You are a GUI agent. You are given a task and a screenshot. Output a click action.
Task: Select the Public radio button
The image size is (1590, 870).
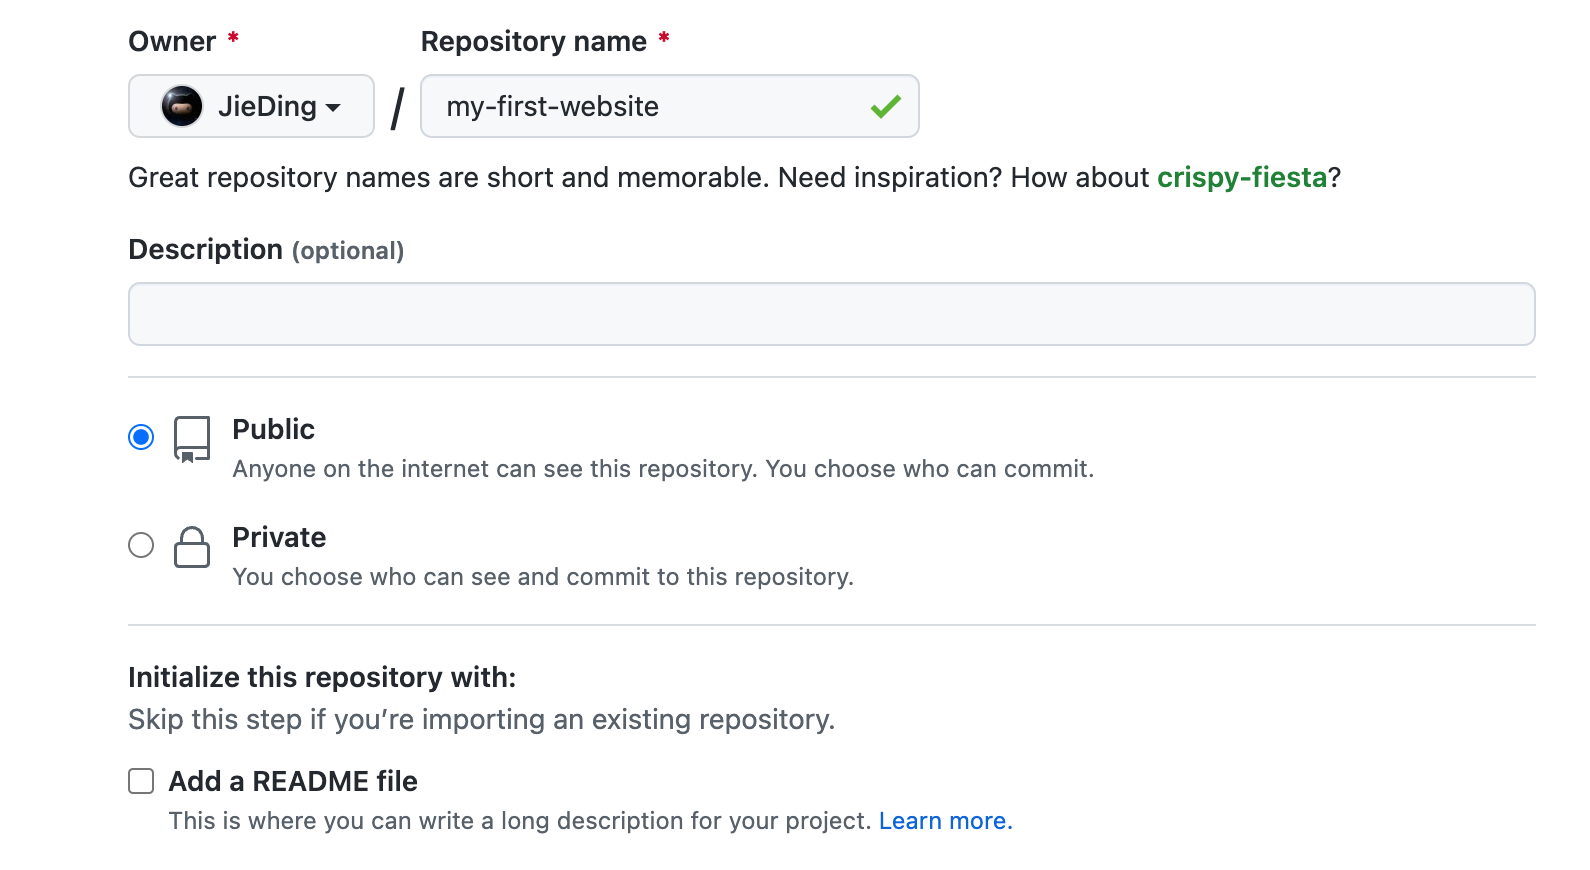pos(141,437)
